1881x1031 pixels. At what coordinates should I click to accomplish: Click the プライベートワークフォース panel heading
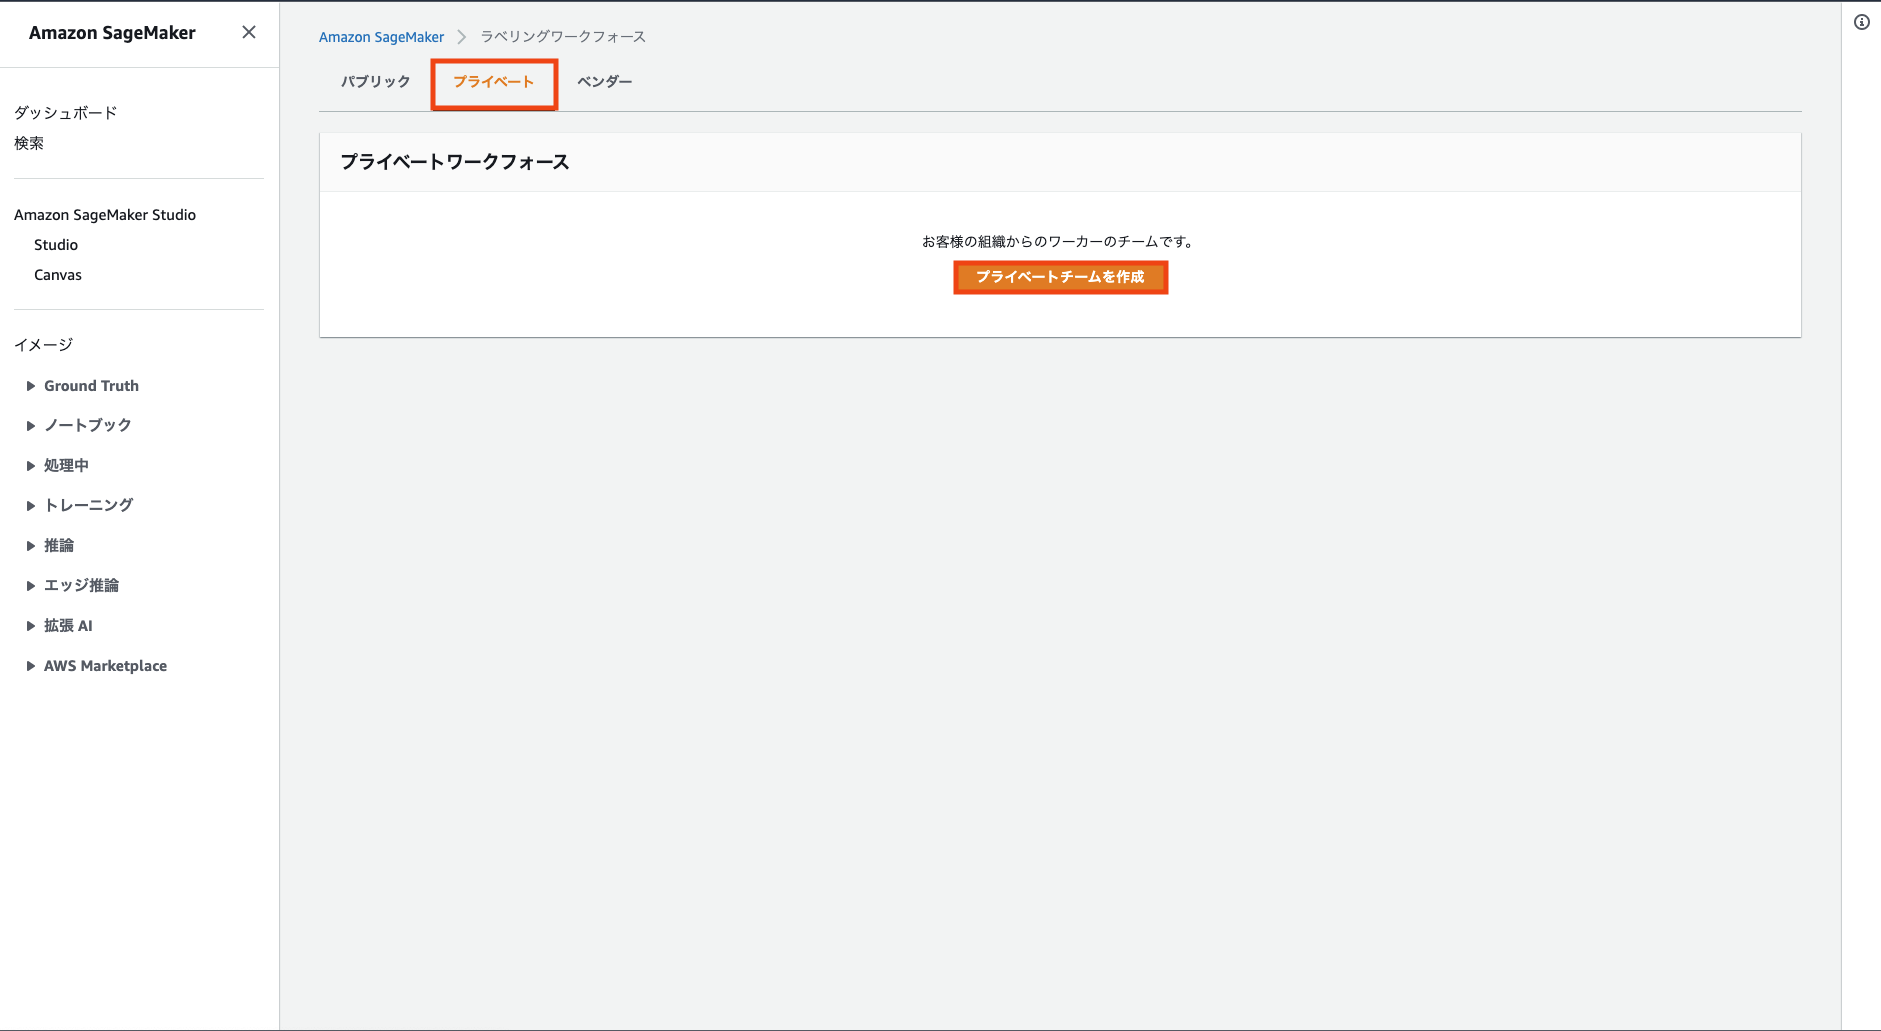point(455,162)
